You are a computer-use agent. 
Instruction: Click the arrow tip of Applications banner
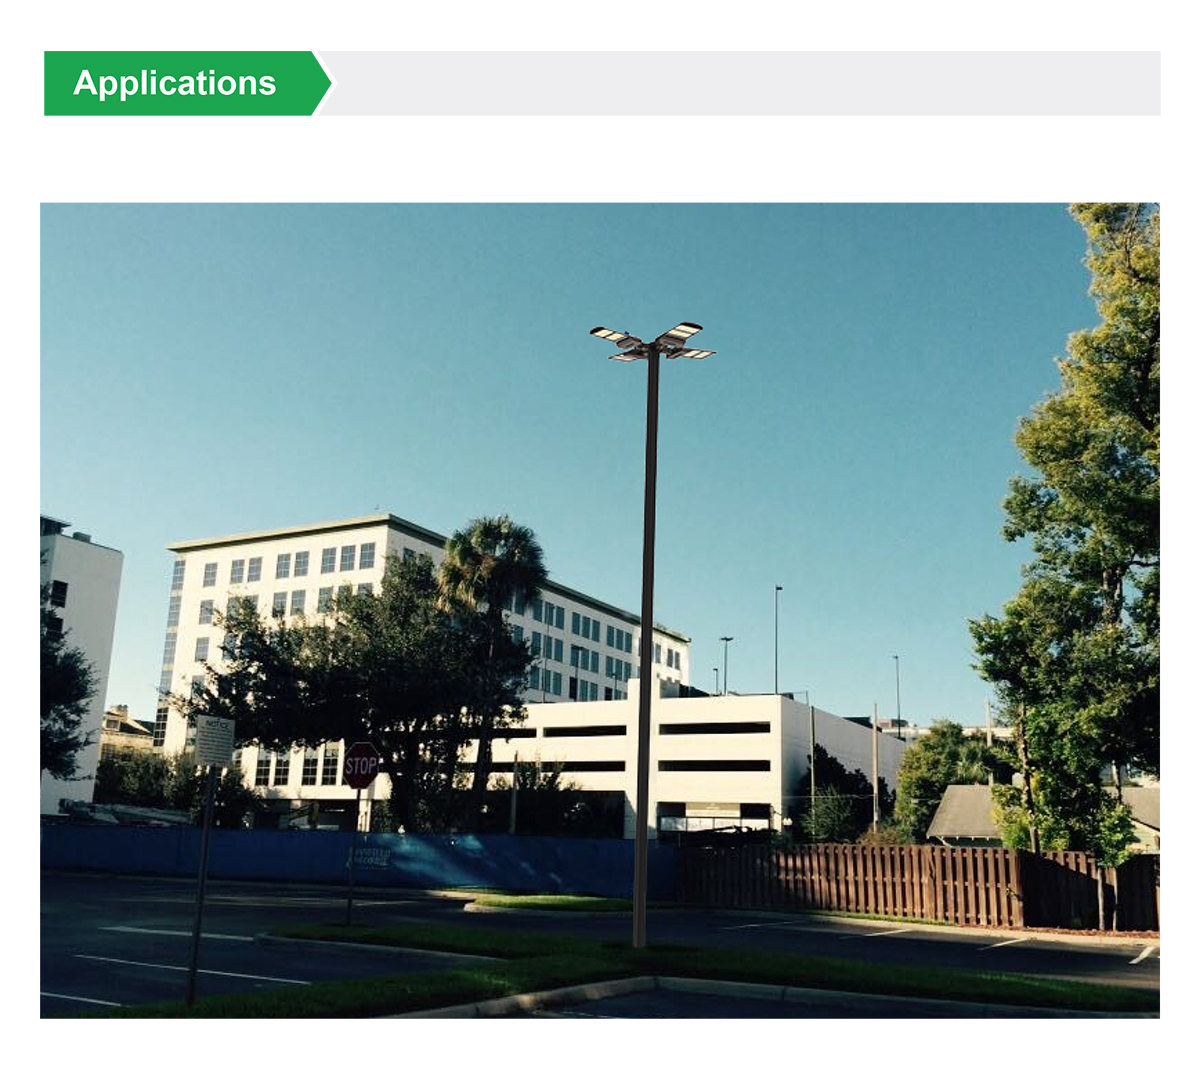(x=325, y=83)
